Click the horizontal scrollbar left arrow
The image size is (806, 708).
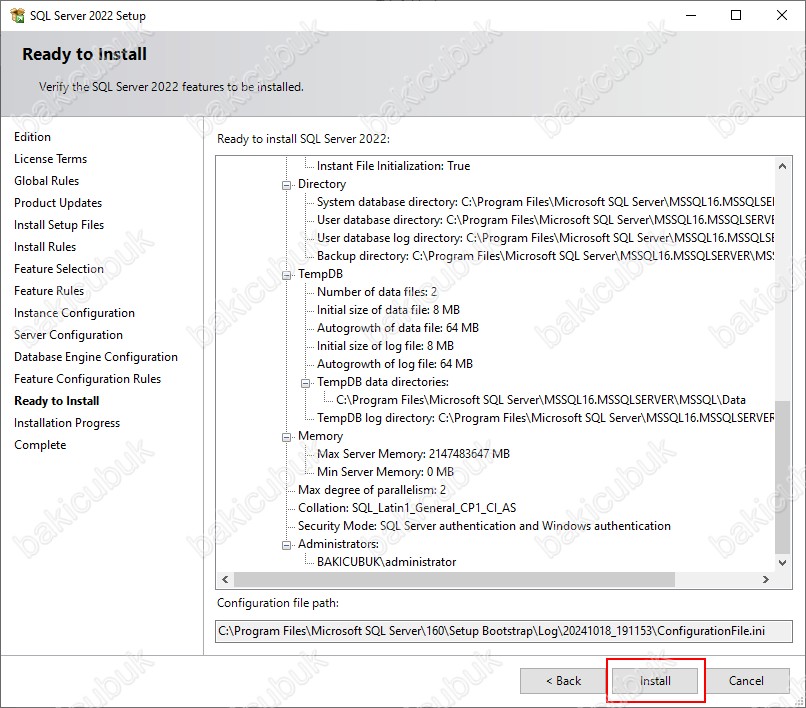(x=225, y=579)
